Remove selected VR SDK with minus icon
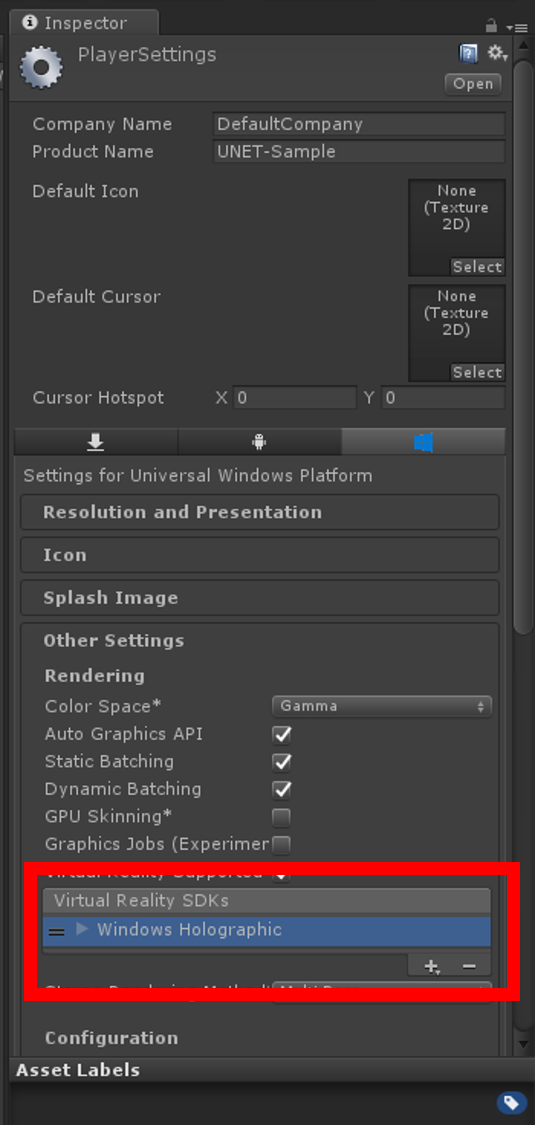Screen dimensions: 535x1125 tap(470, 966)
